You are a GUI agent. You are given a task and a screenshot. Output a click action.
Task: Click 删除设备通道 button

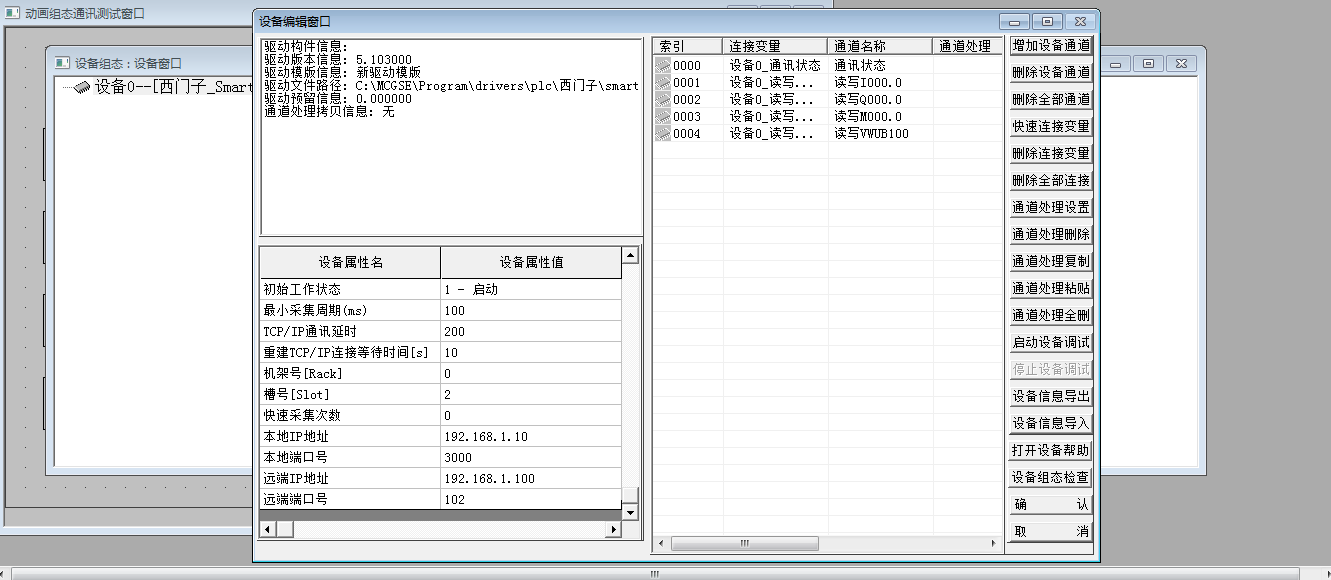[x=1050, y=73]
